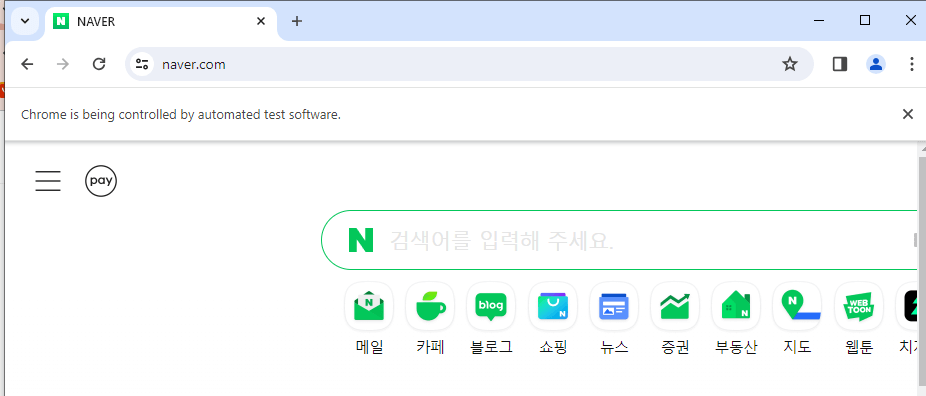Open the Map (지도) shortcut icon

point(797,306)
